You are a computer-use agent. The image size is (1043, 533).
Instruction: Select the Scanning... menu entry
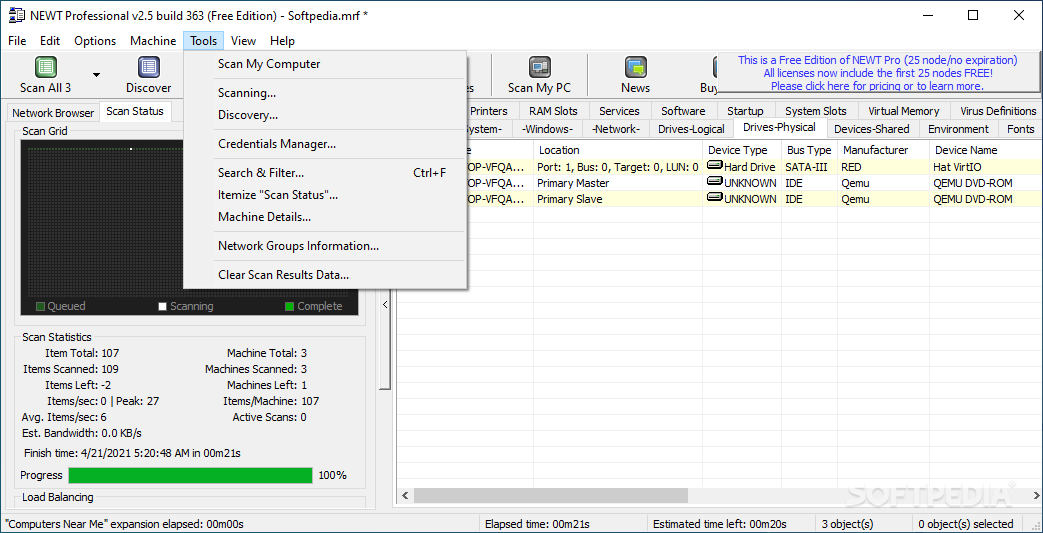point(325,93)
